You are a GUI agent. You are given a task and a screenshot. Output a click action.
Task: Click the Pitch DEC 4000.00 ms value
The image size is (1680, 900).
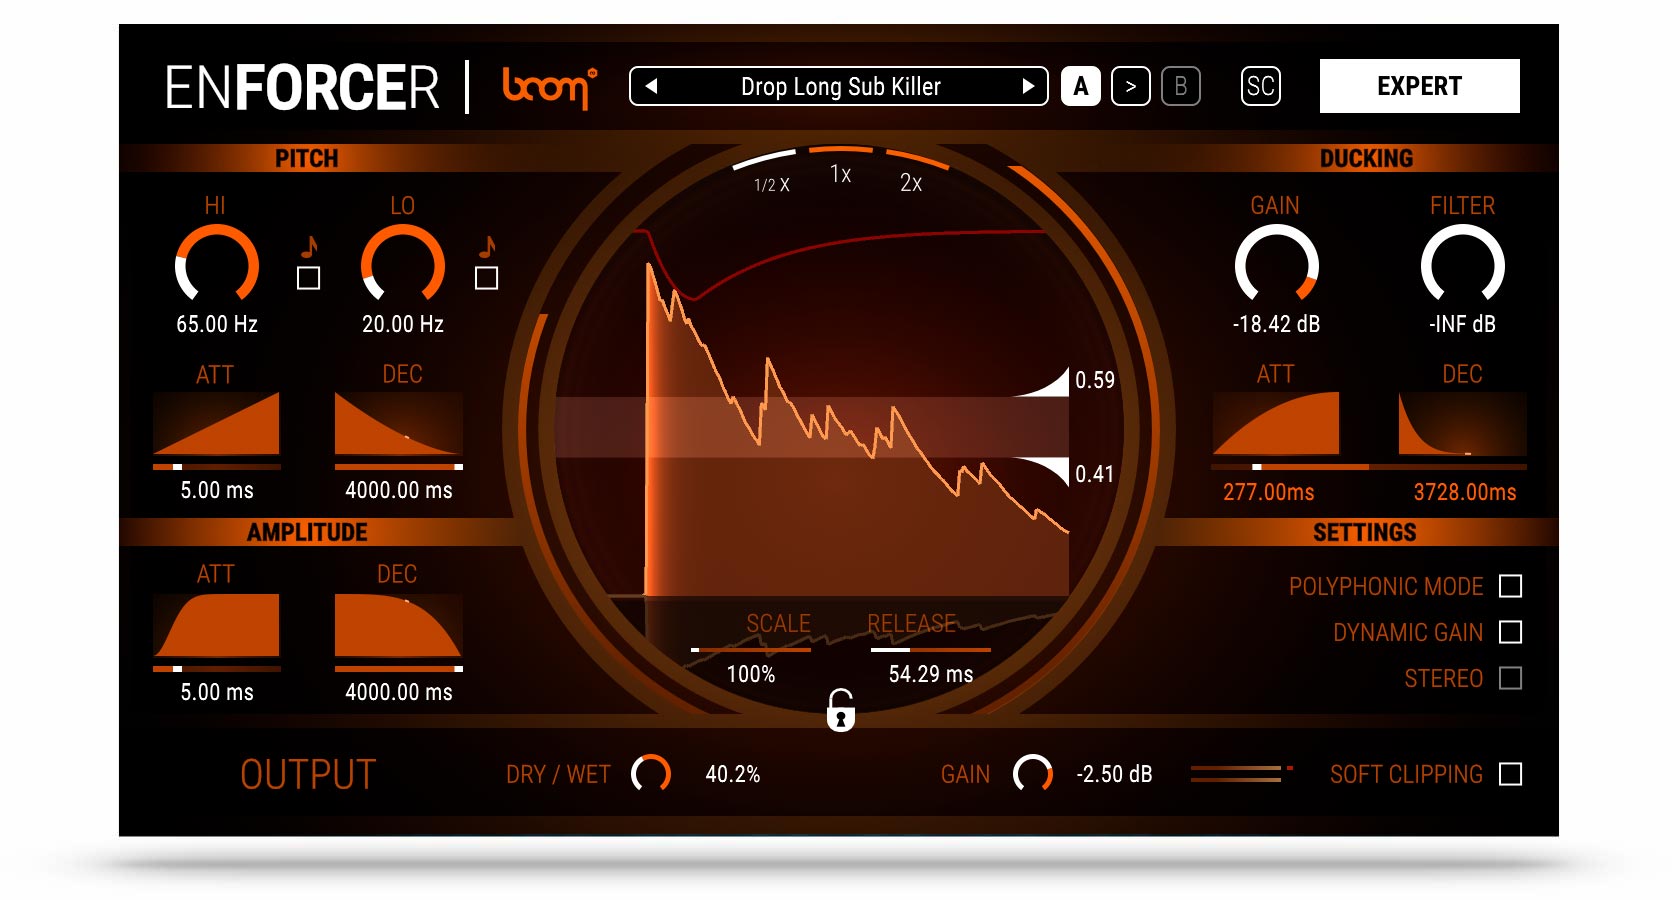(x=399, y=490)
